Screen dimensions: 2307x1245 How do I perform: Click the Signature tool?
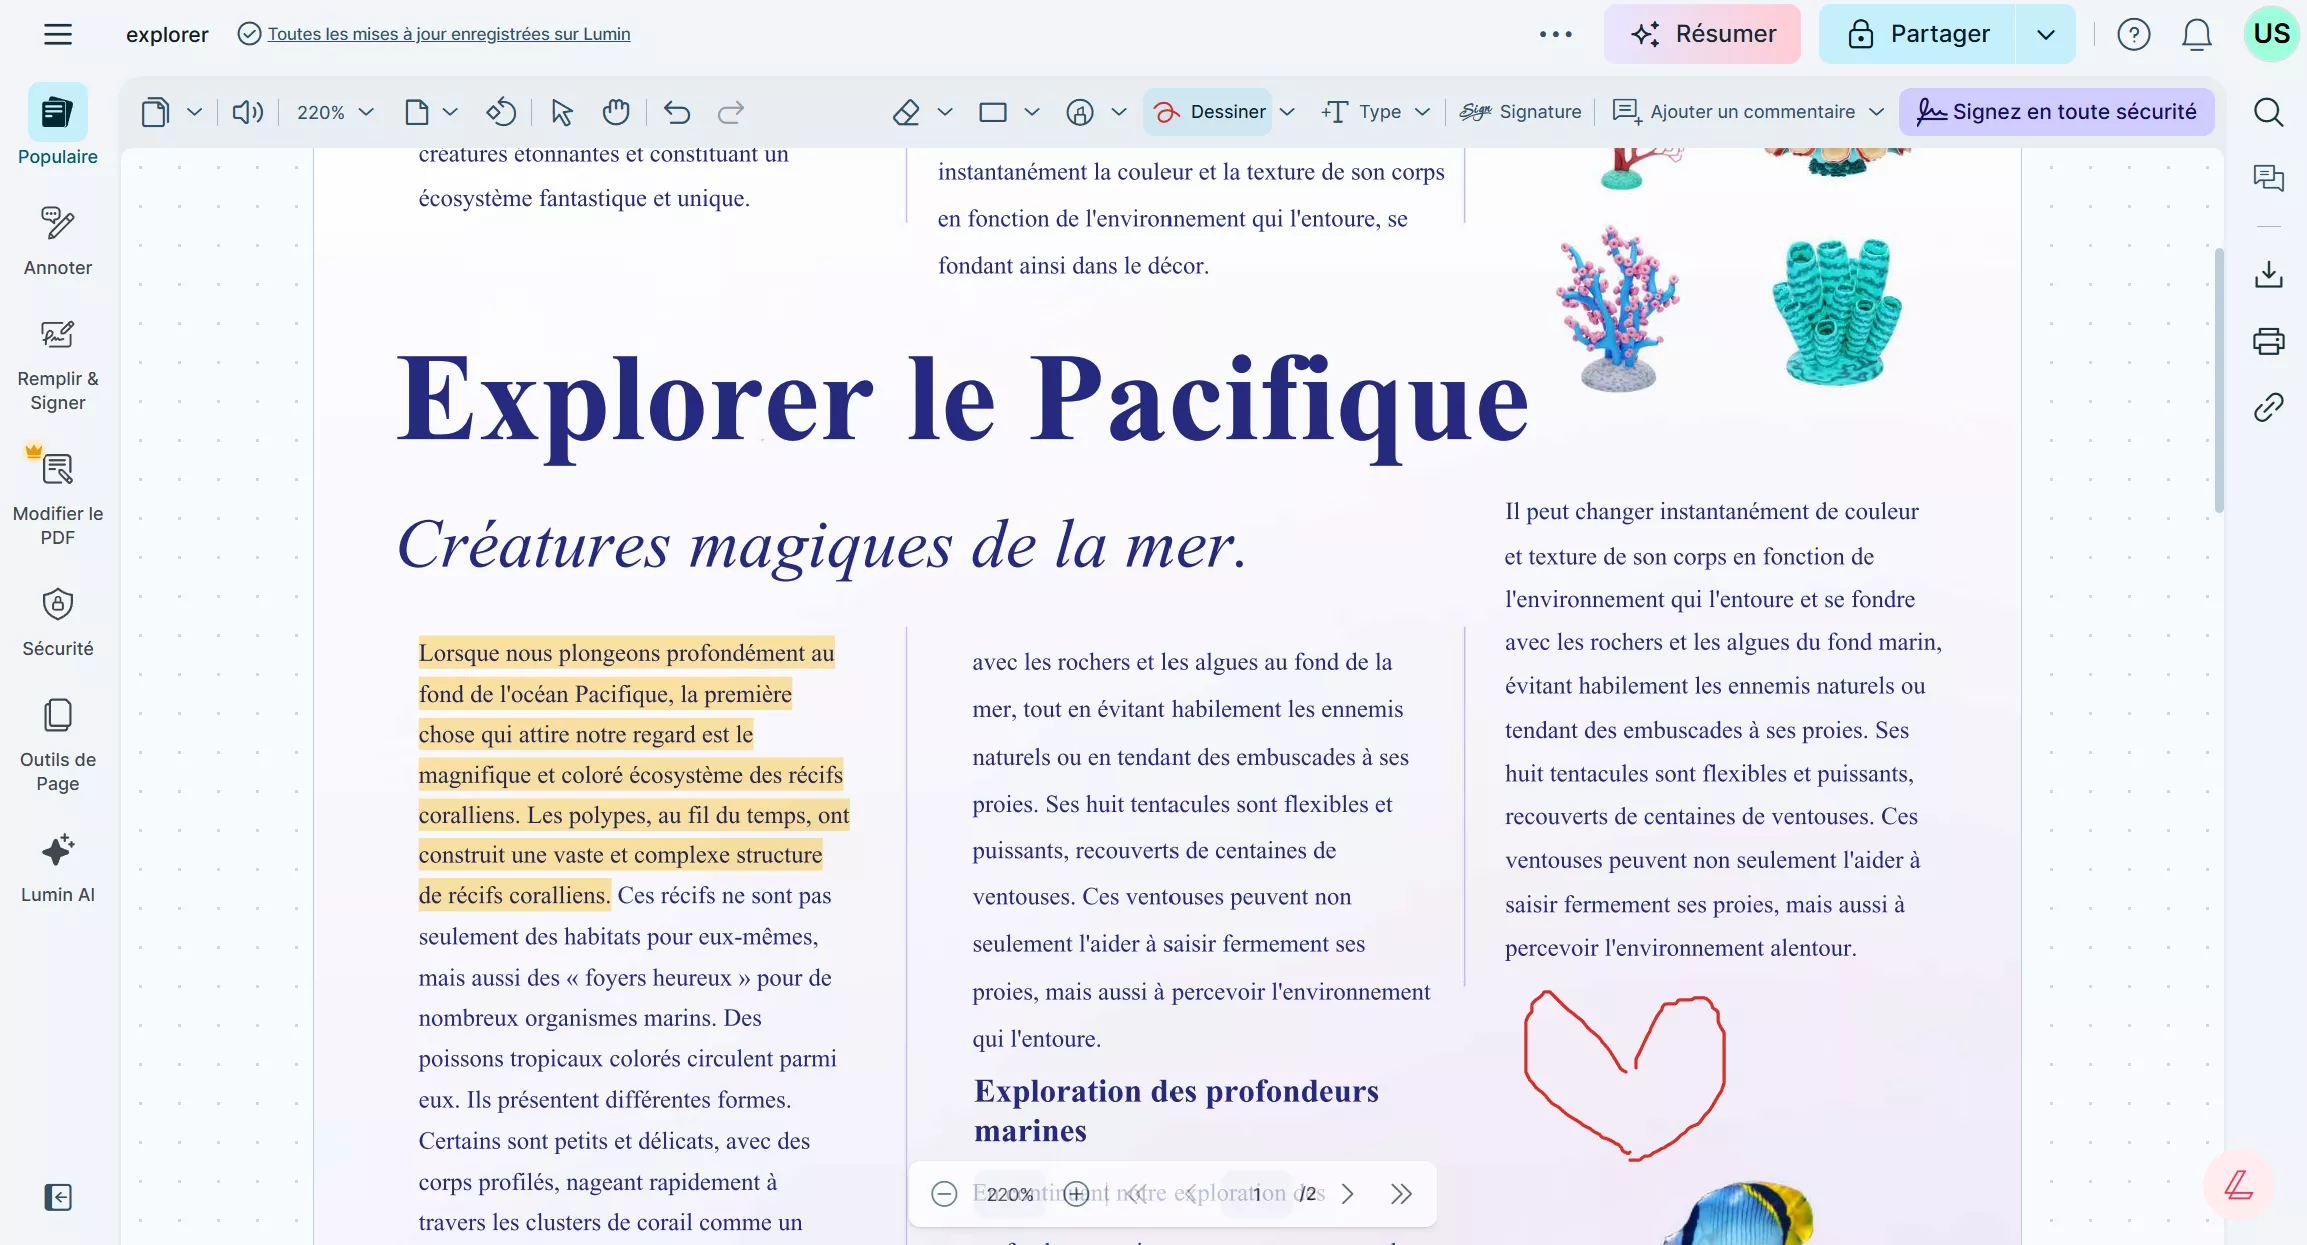1520,112
